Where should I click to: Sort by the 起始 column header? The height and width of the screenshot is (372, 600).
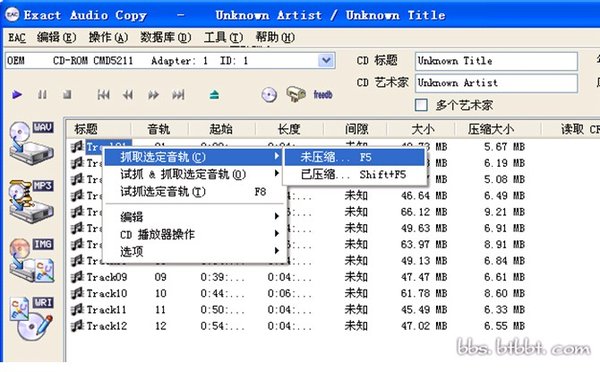(x=222, y=129)
